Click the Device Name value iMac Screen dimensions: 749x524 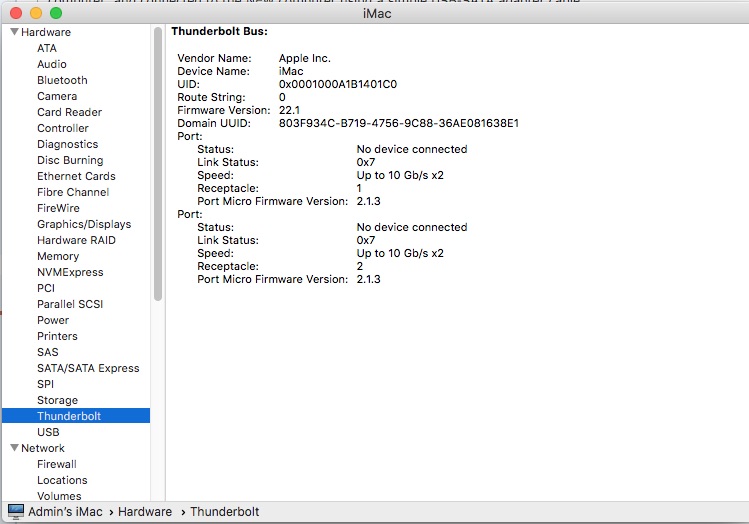tap(291, 71)
